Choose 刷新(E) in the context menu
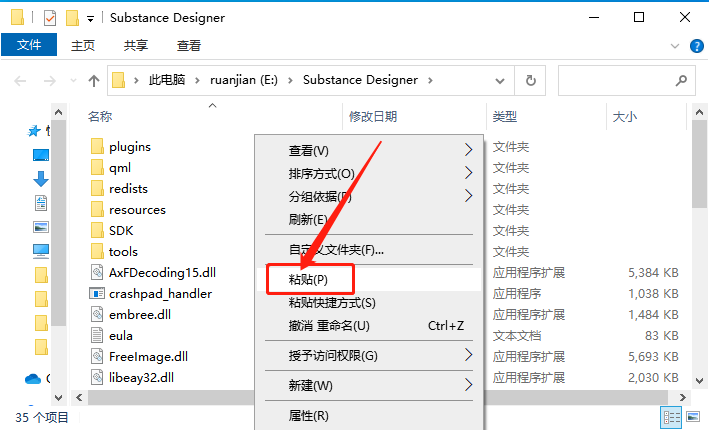The height and width of the screenshot is (430, 709). tap(369, 219)
